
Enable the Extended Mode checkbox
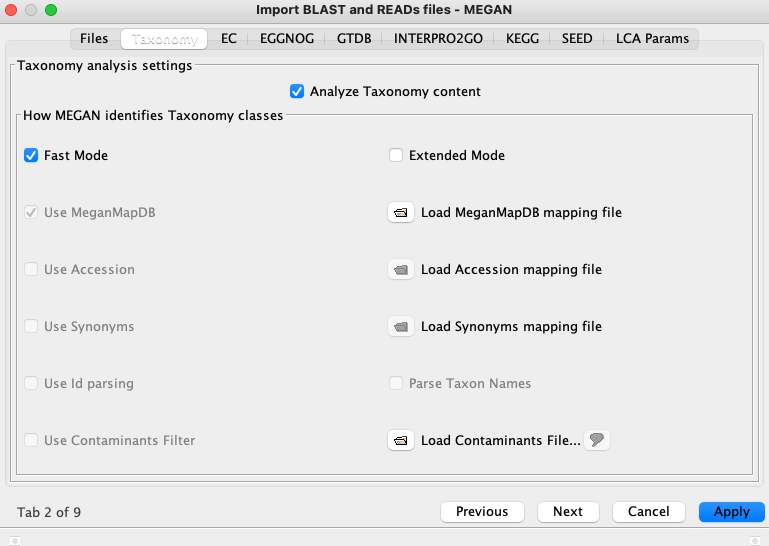[x=396, y=156]
